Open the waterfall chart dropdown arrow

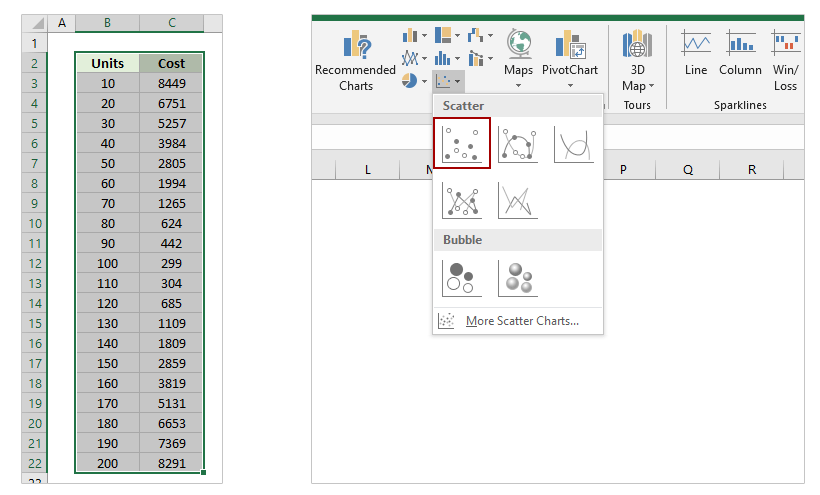490,36
